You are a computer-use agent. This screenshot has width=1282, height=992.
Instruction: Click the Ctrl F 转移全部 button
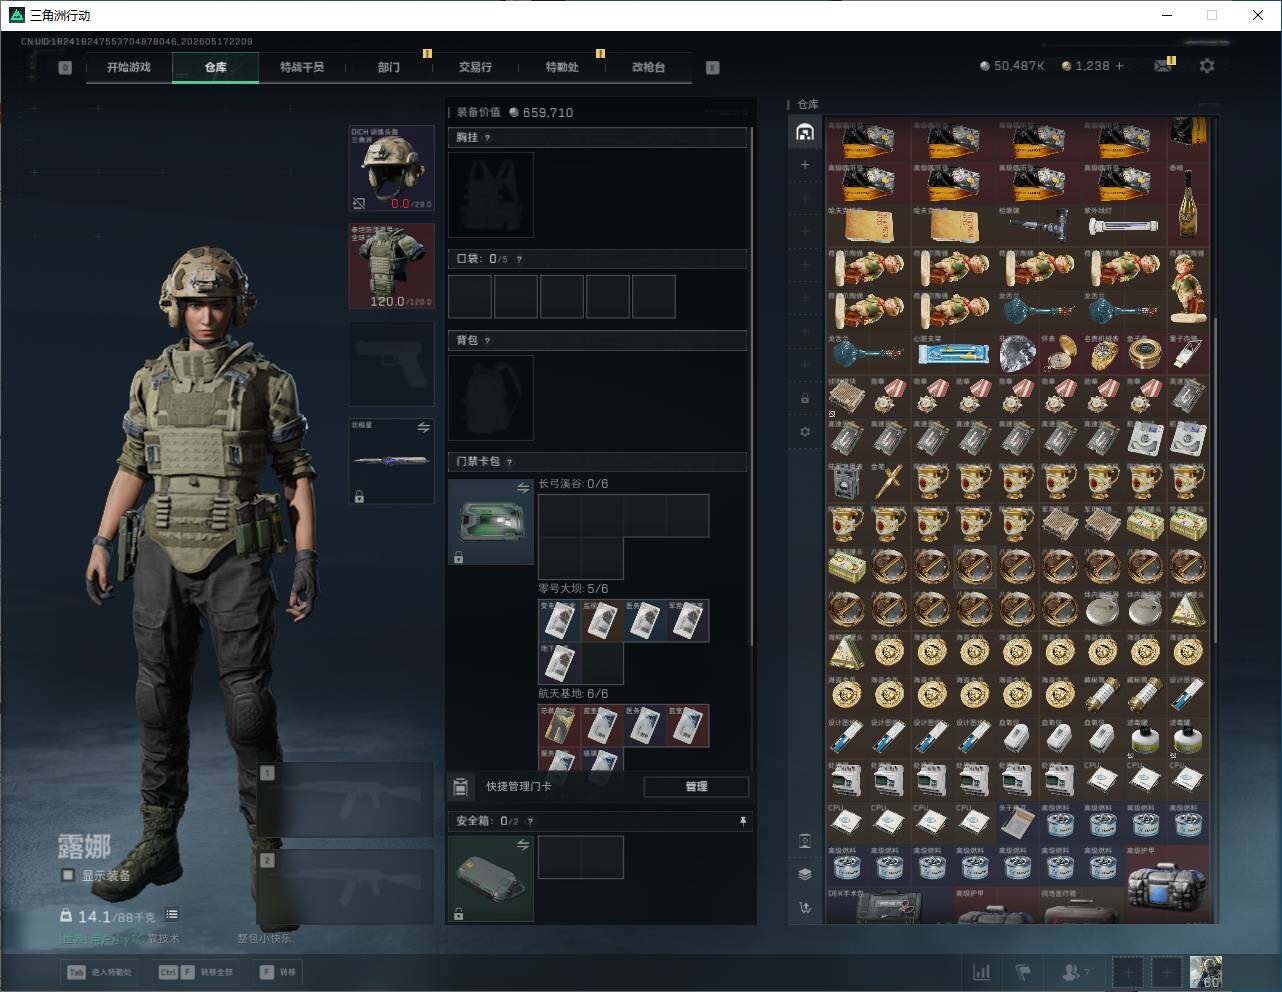(x=196, y=972)
